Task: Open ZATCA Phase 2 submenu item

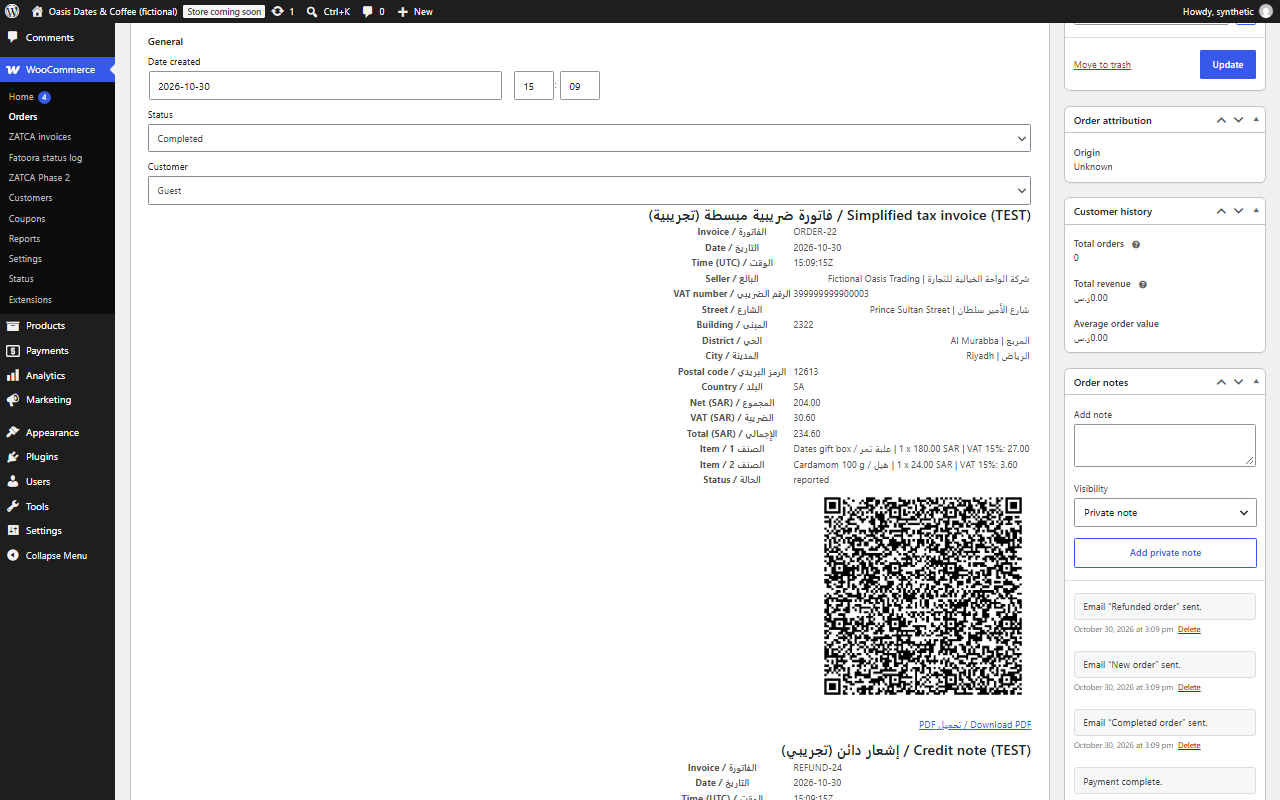Action: 39,178
